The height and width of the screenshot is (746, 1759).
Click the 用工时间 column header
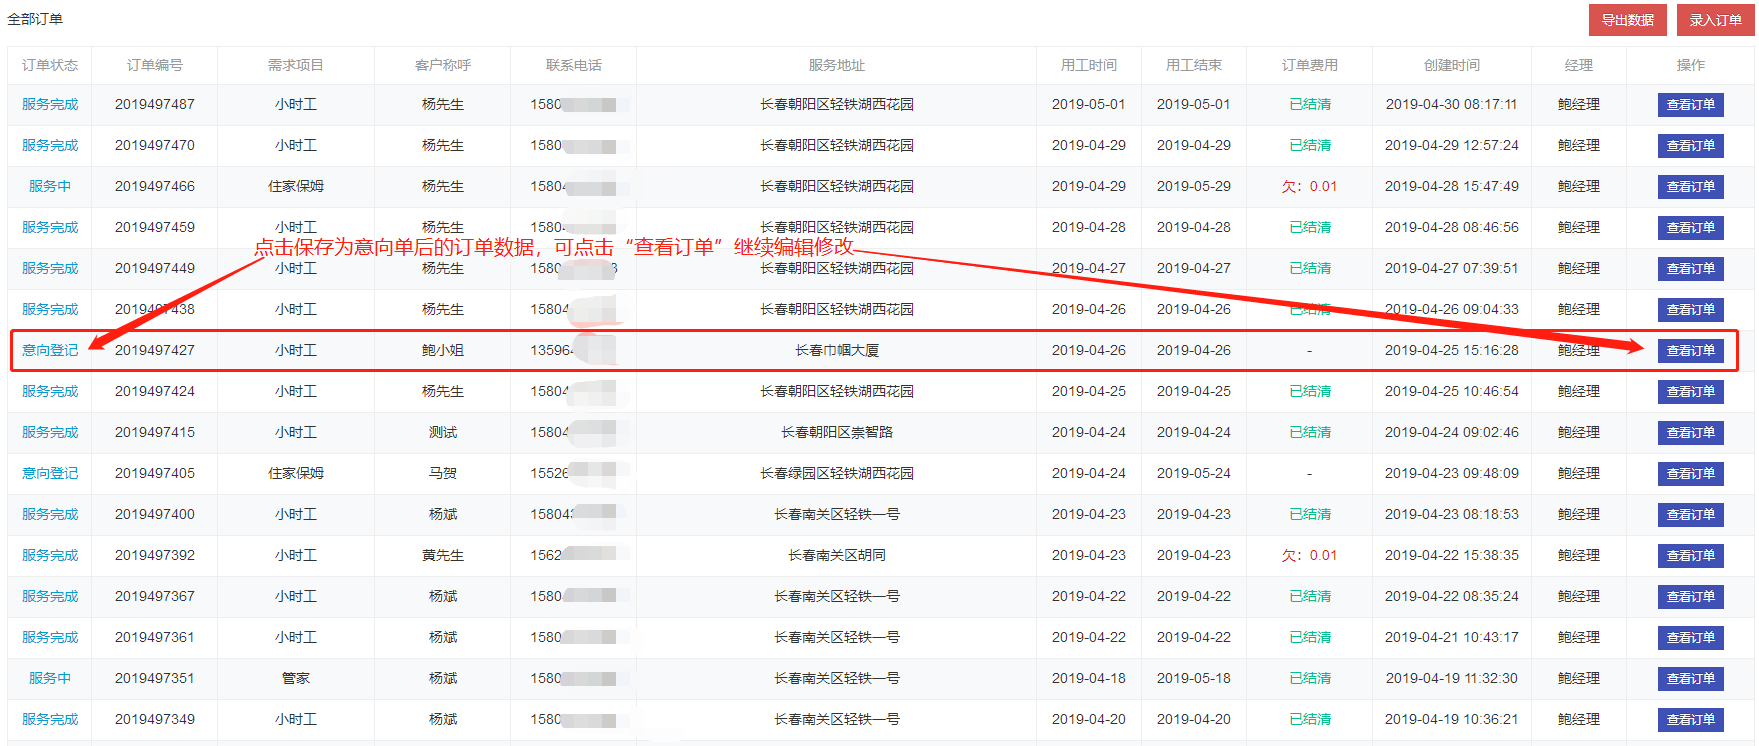tap(1089, 65)
